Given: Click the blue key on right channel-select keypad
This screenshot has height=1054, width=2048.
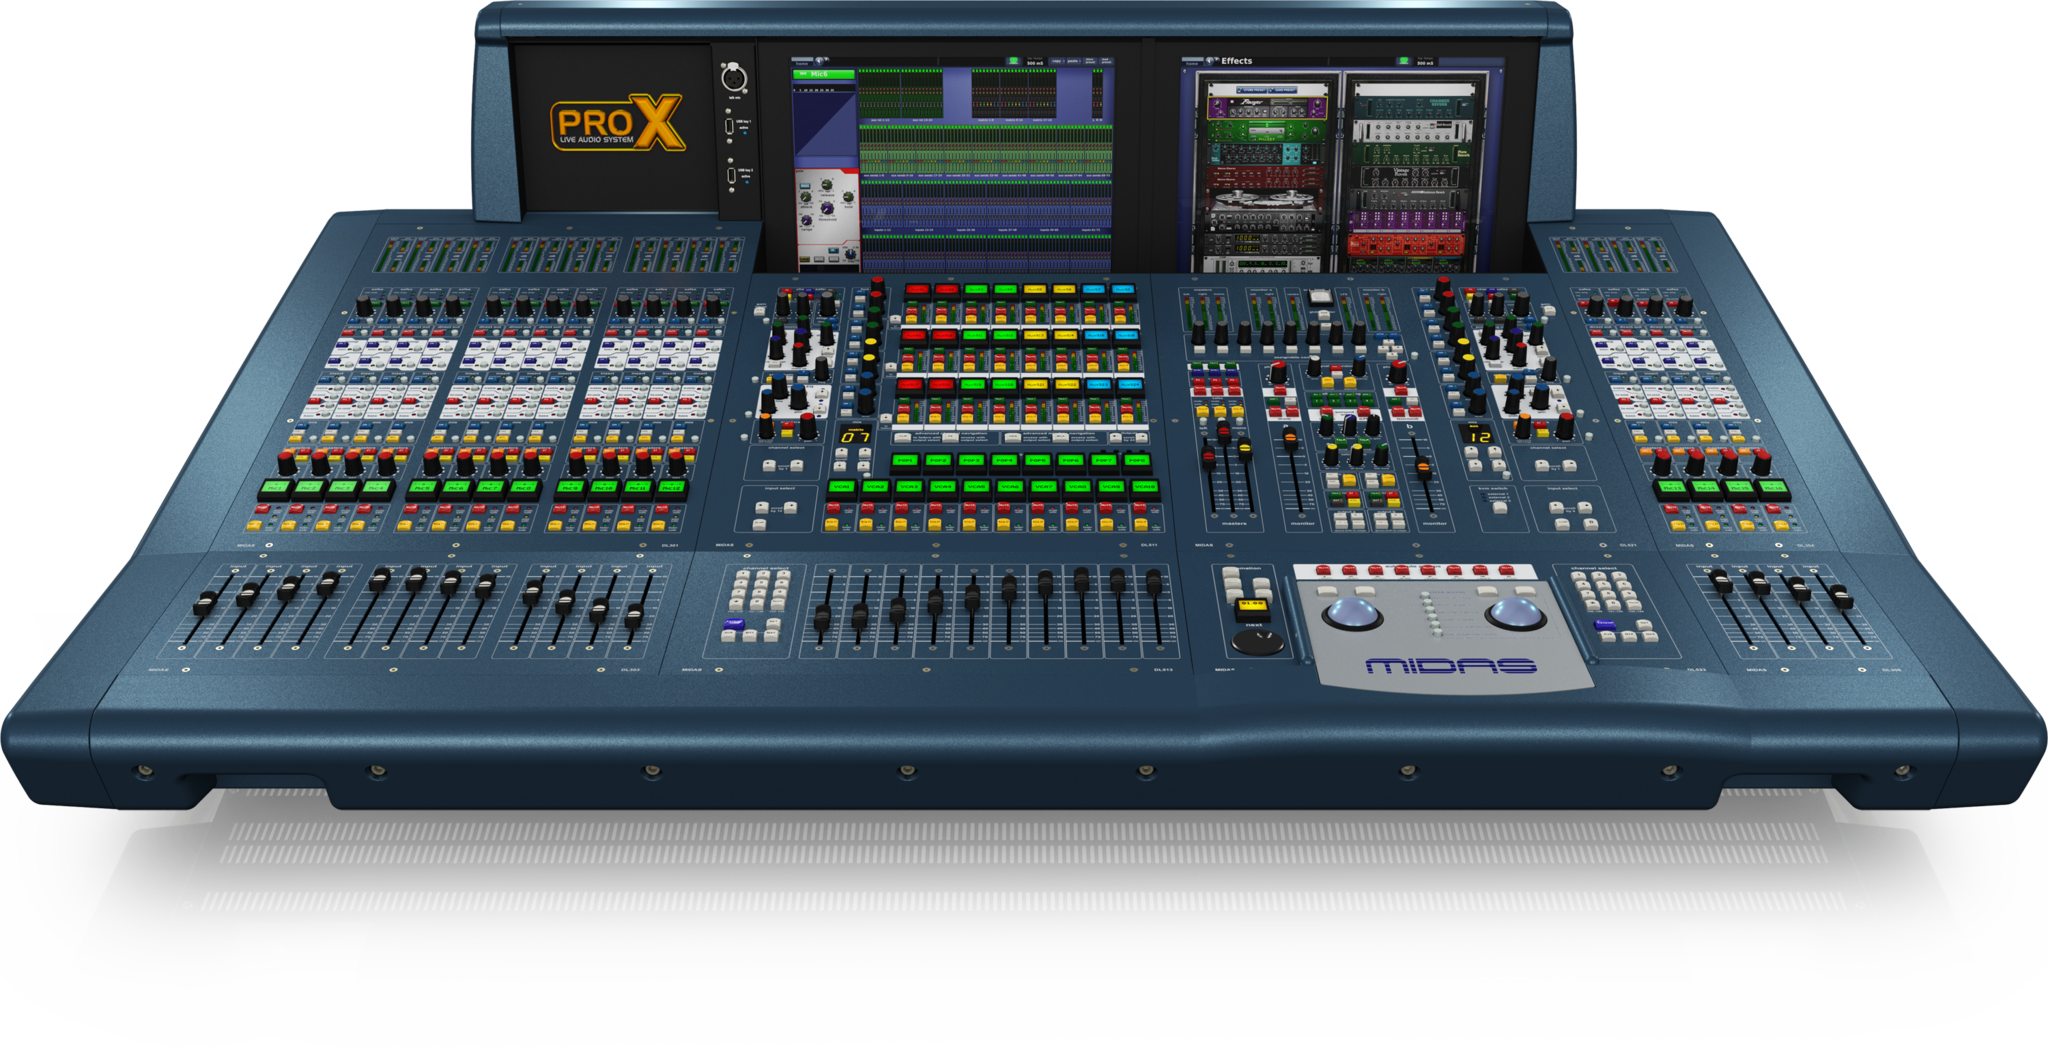Looking at the screenshot, I should 1605,625.
